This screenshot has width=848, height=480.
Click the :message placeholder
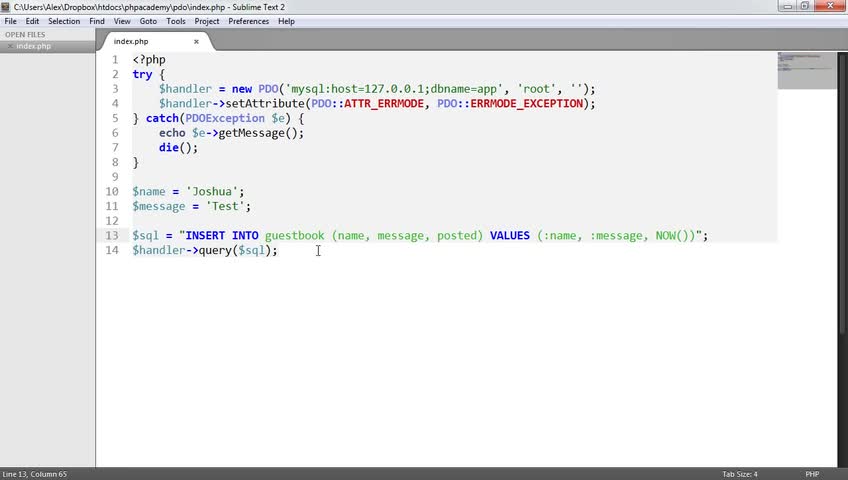[x=617, y=236]
